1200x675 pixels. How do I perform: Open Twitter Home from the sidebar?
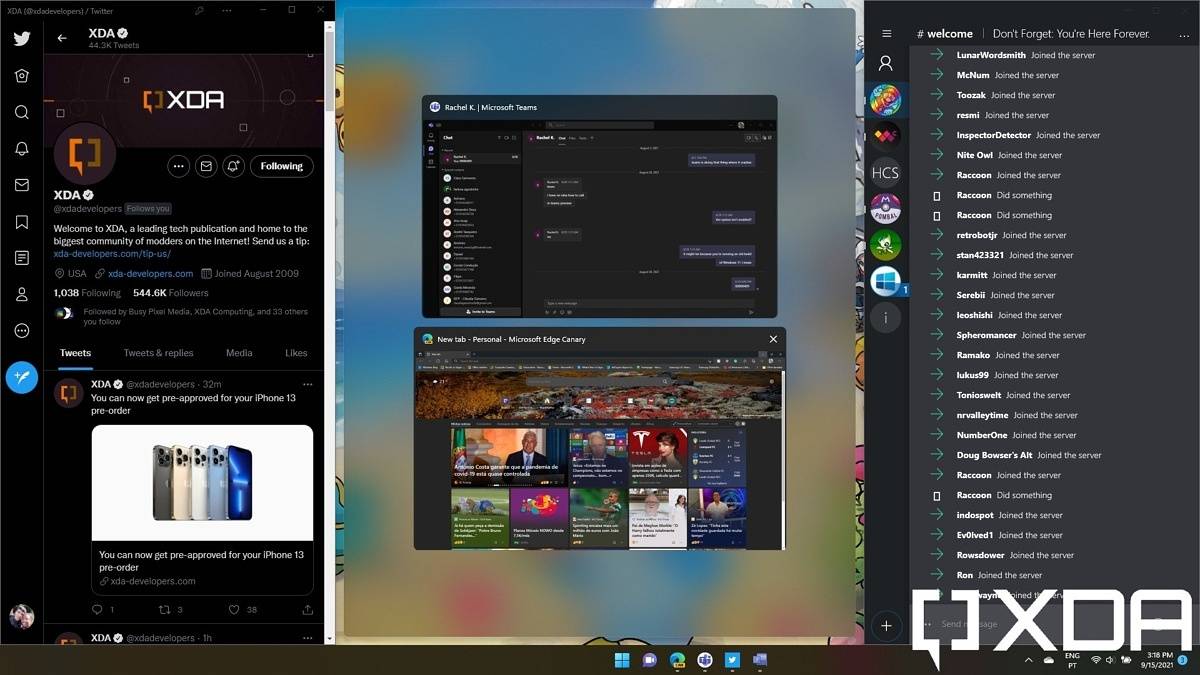[x=21, y=76]
